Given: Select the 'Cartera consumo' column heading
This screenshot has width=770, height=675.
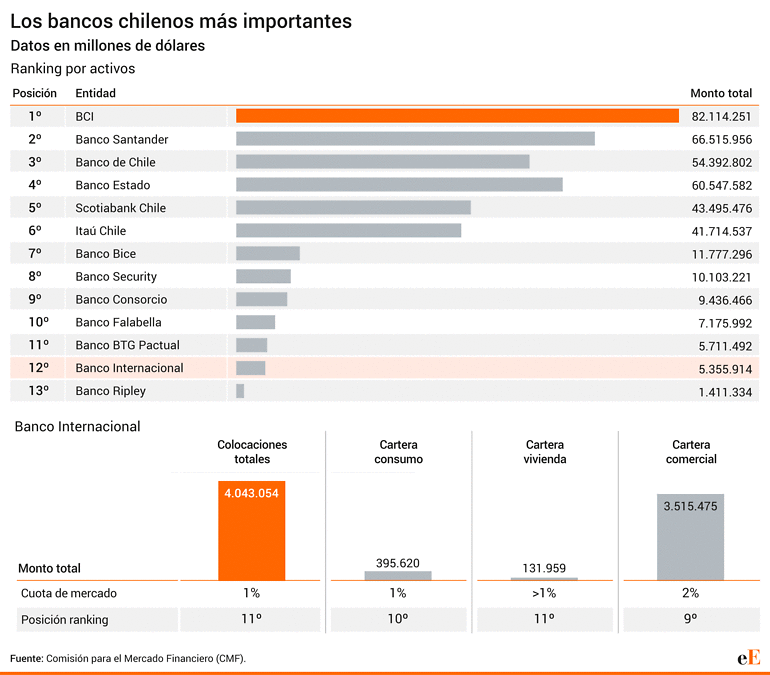Looking at the screenshot, I should (398, 452).
